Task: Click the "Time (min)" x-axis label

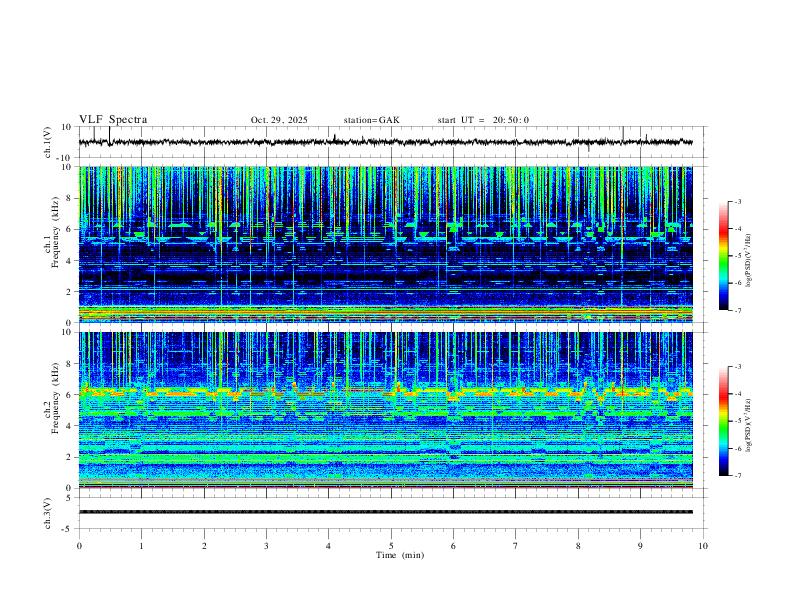Action: click(x=400, y=555)
